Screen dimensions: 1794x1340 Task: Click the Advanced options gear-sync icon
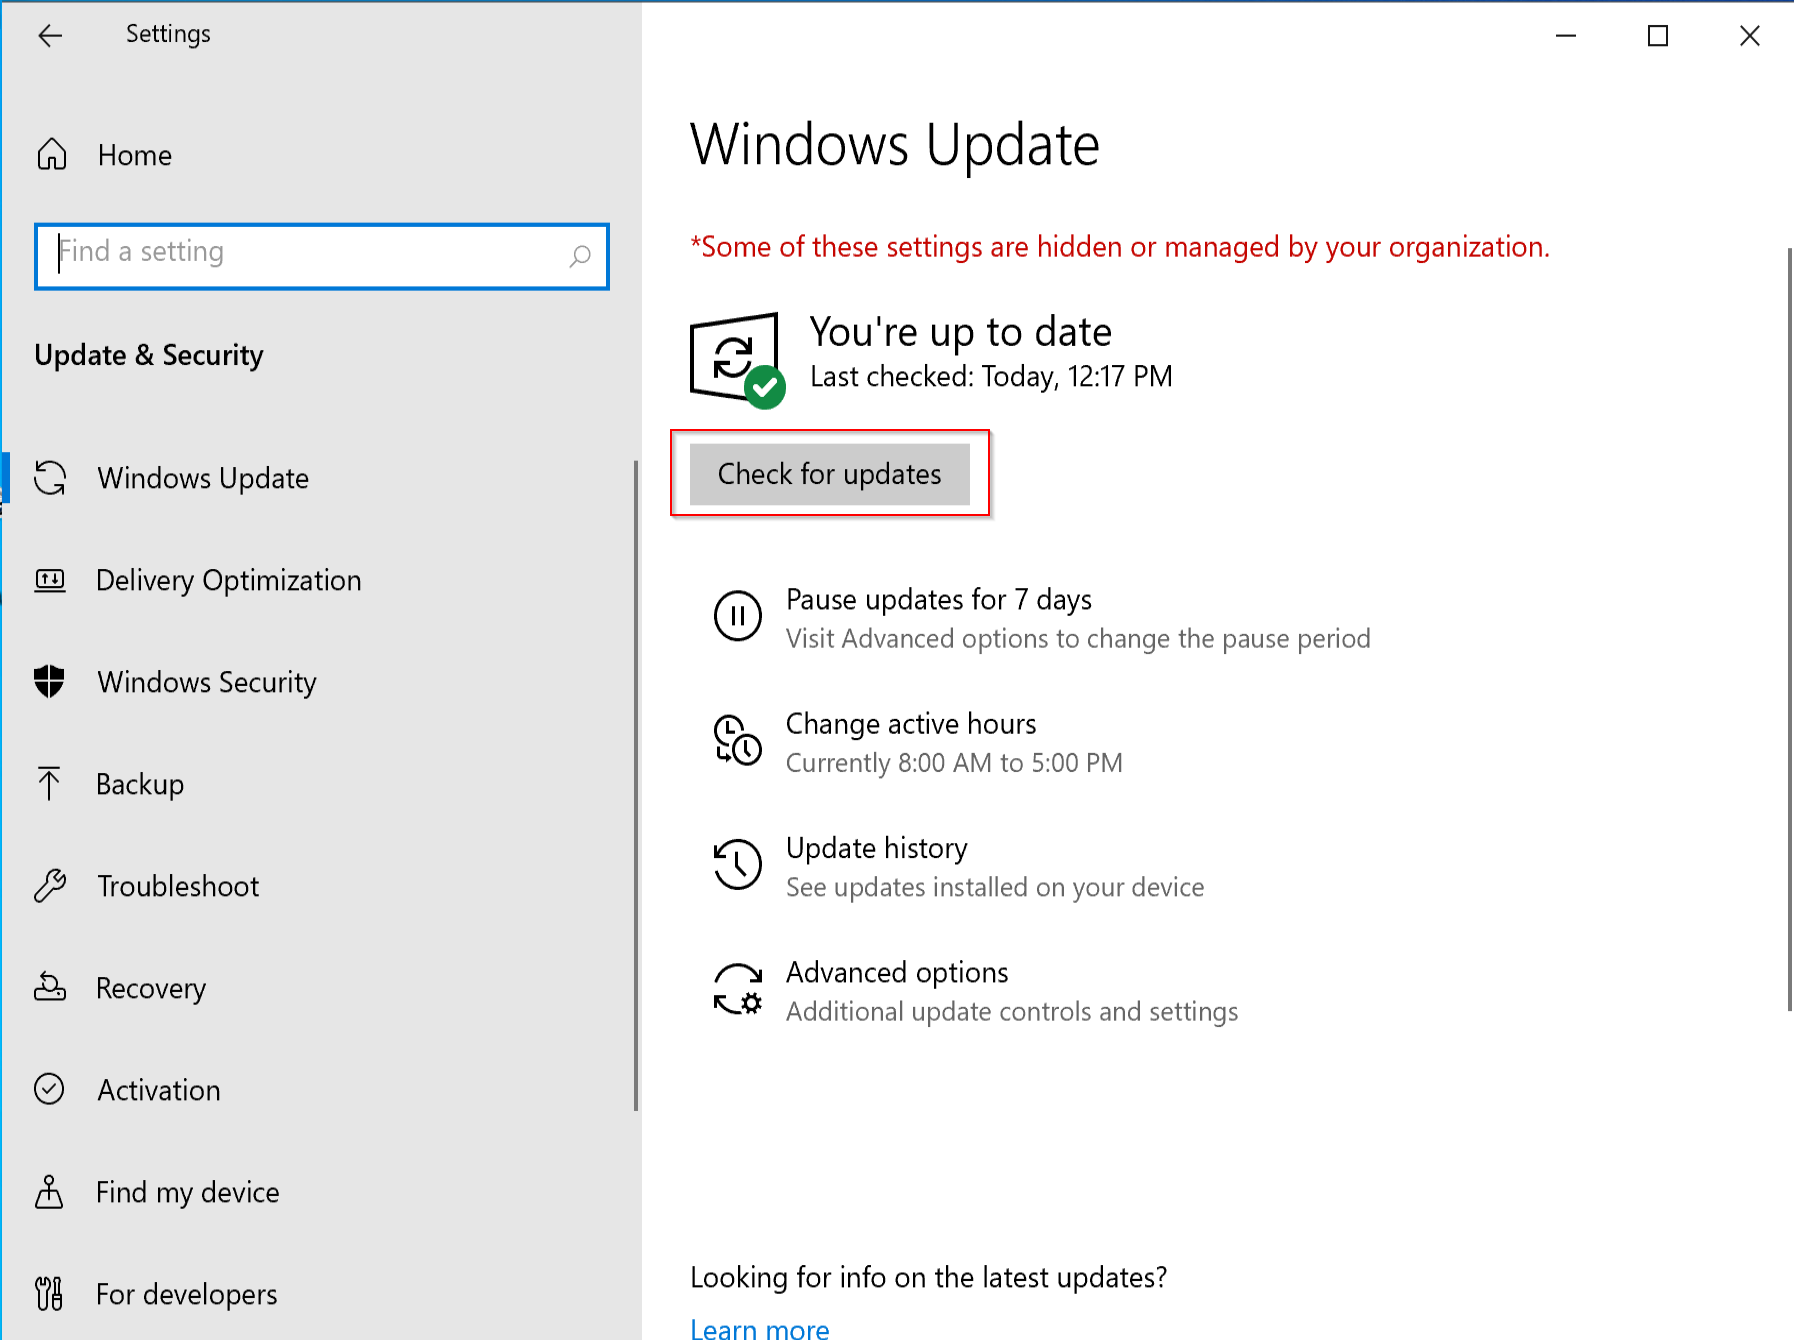pyautogui.click(x=738, y=989)
